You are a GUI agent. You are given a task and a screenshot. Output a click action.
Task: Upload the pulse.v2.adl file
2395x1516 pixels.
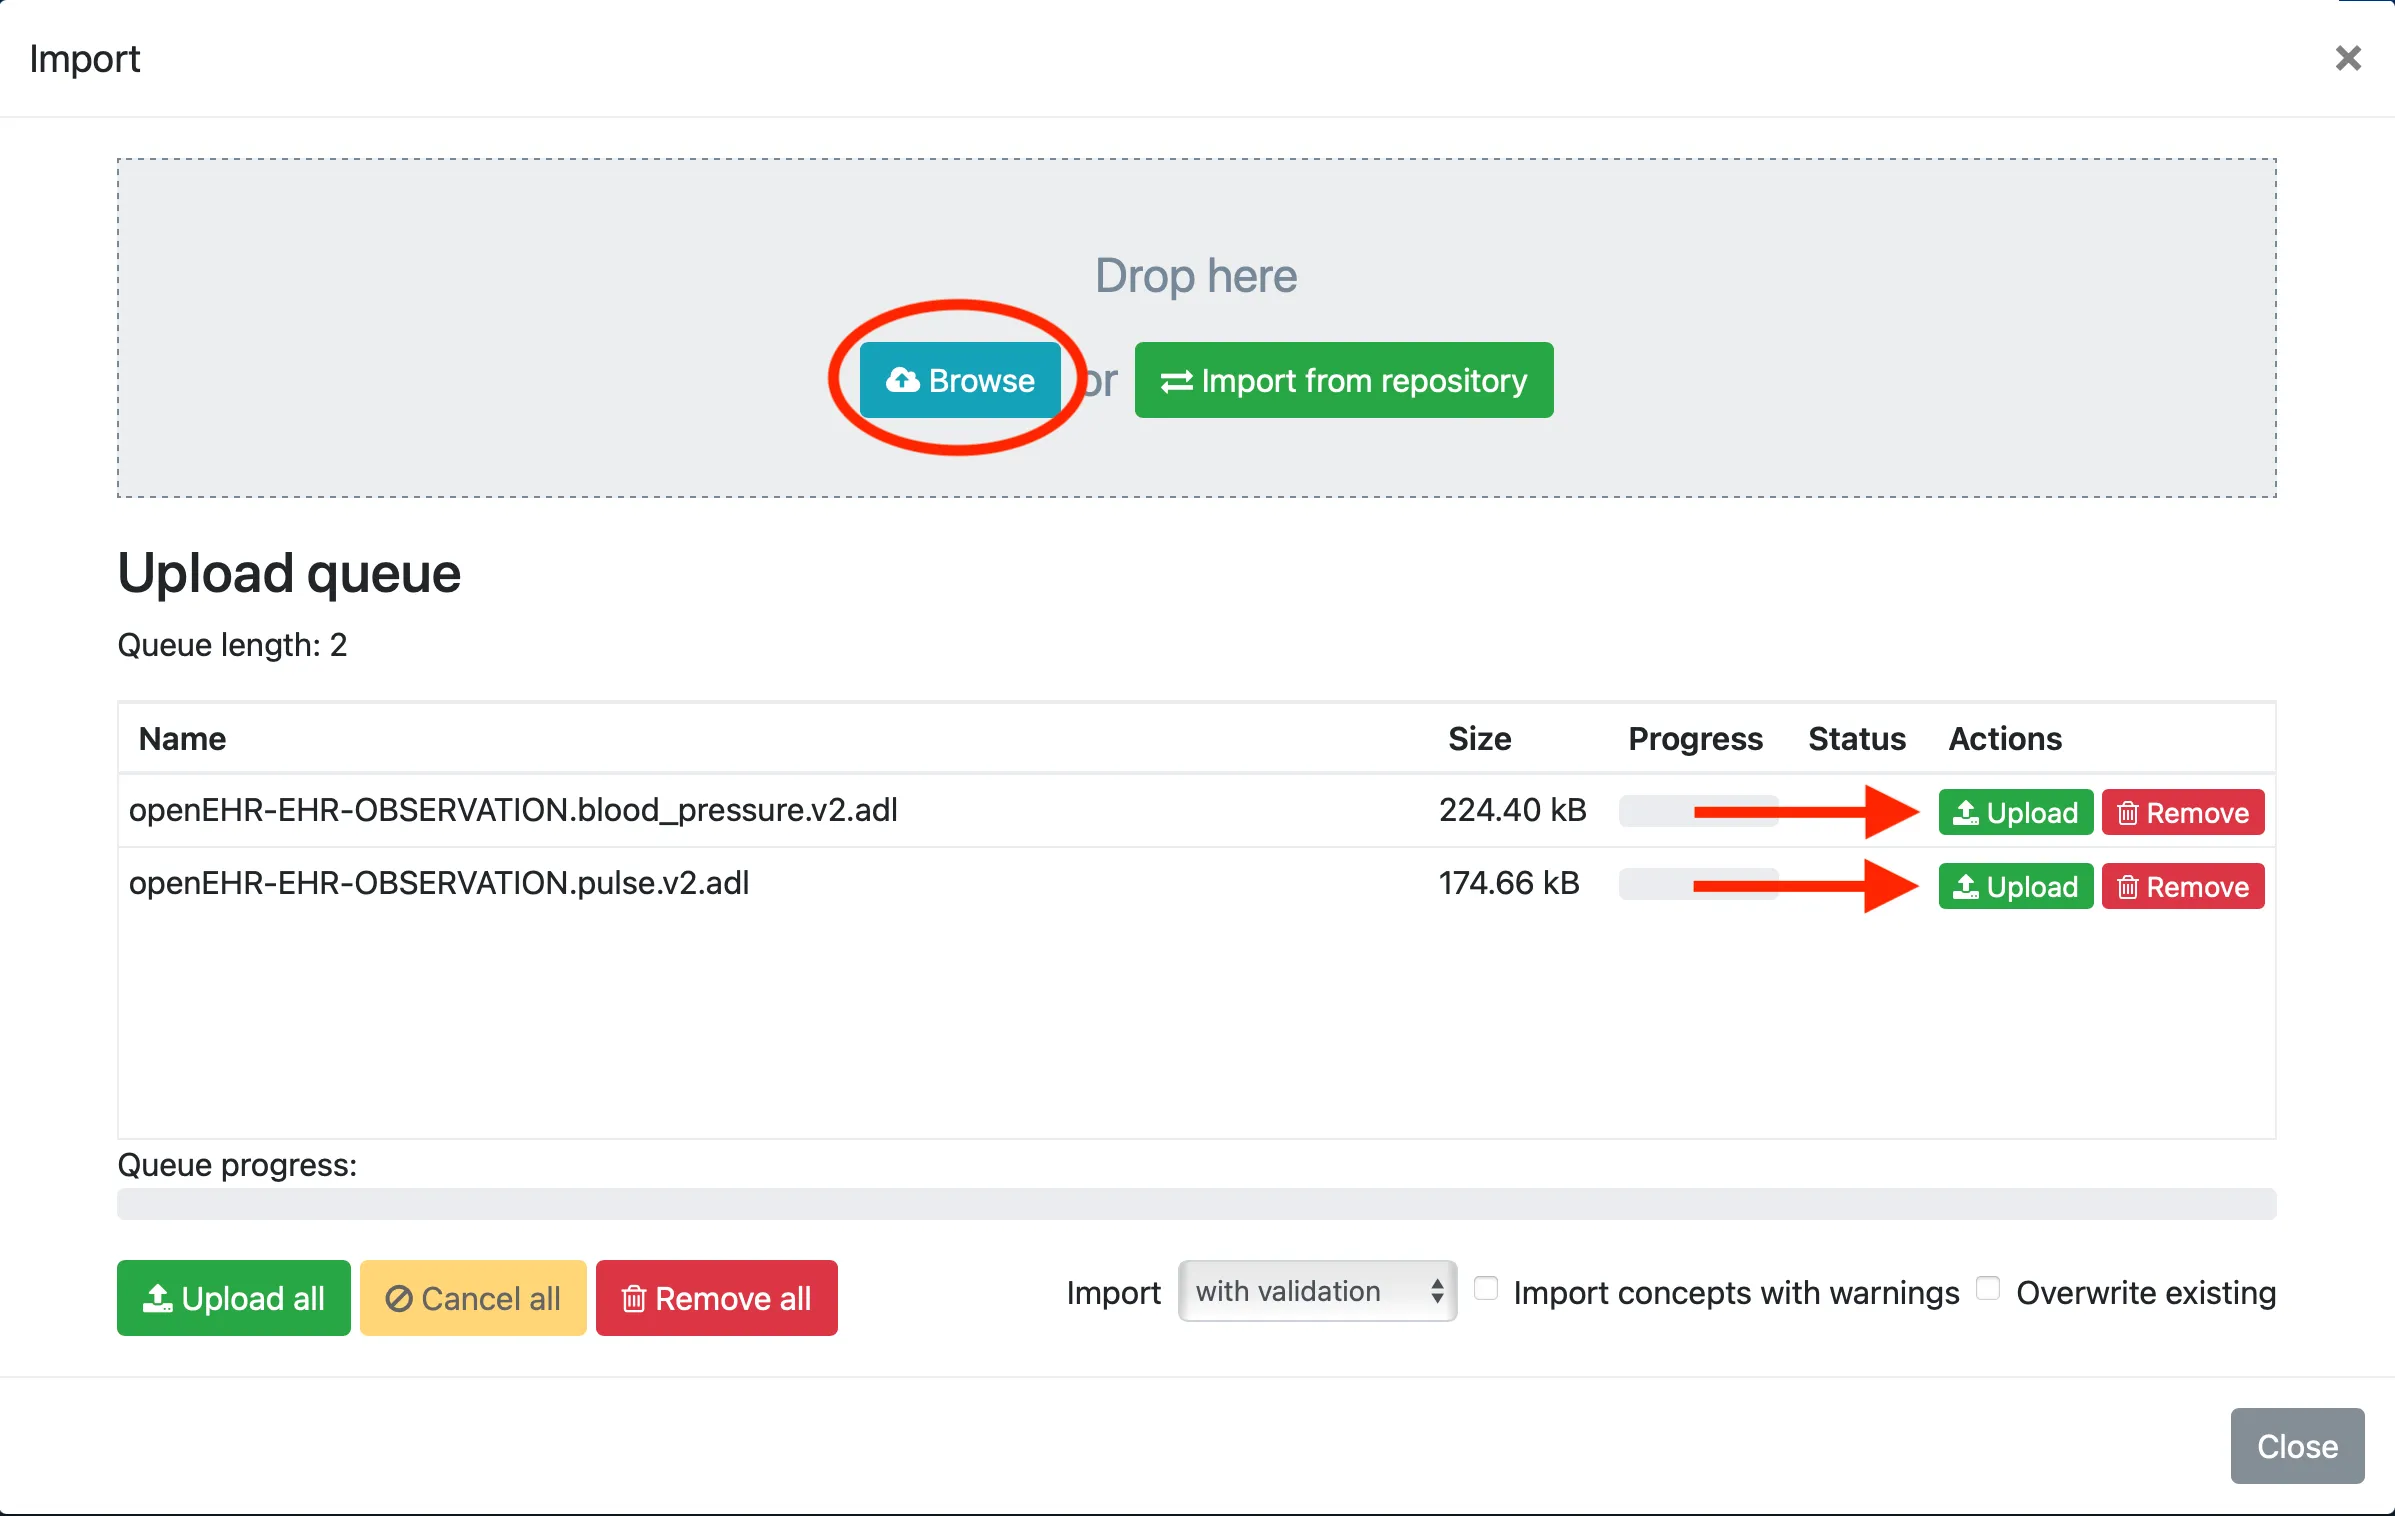2015,886
